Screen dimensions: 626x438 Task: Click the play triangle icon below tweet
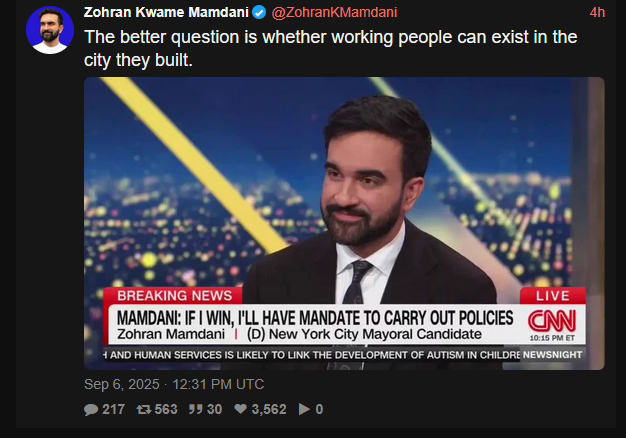pyautogui.click(x=304, y=409)
